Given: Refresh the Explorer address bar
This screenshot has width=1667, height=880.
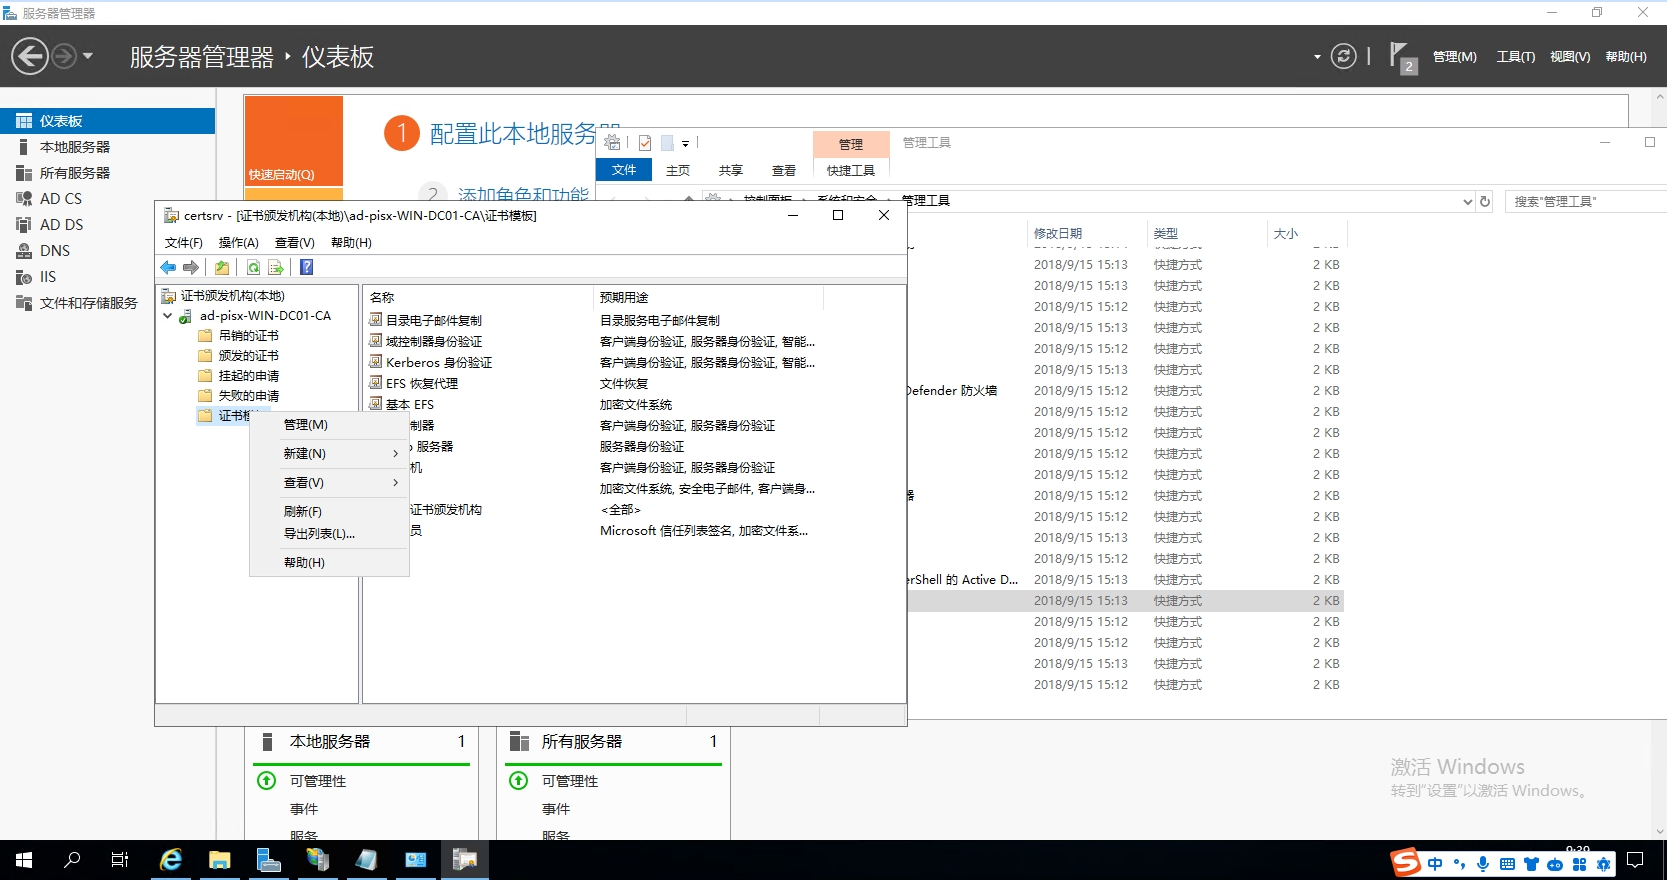Looking at the screenshot, I should coord(1485,202).
